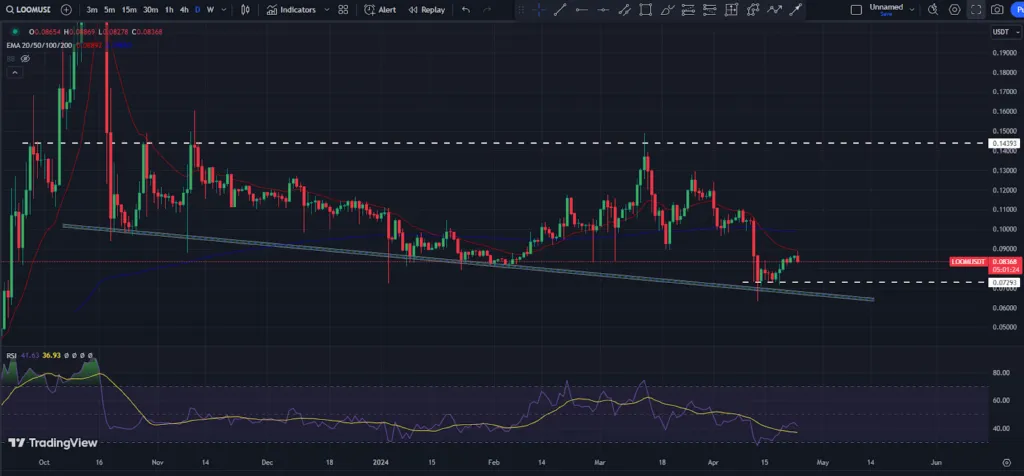Click the RSI 80.00 scale label

[x=1002, y=373]
